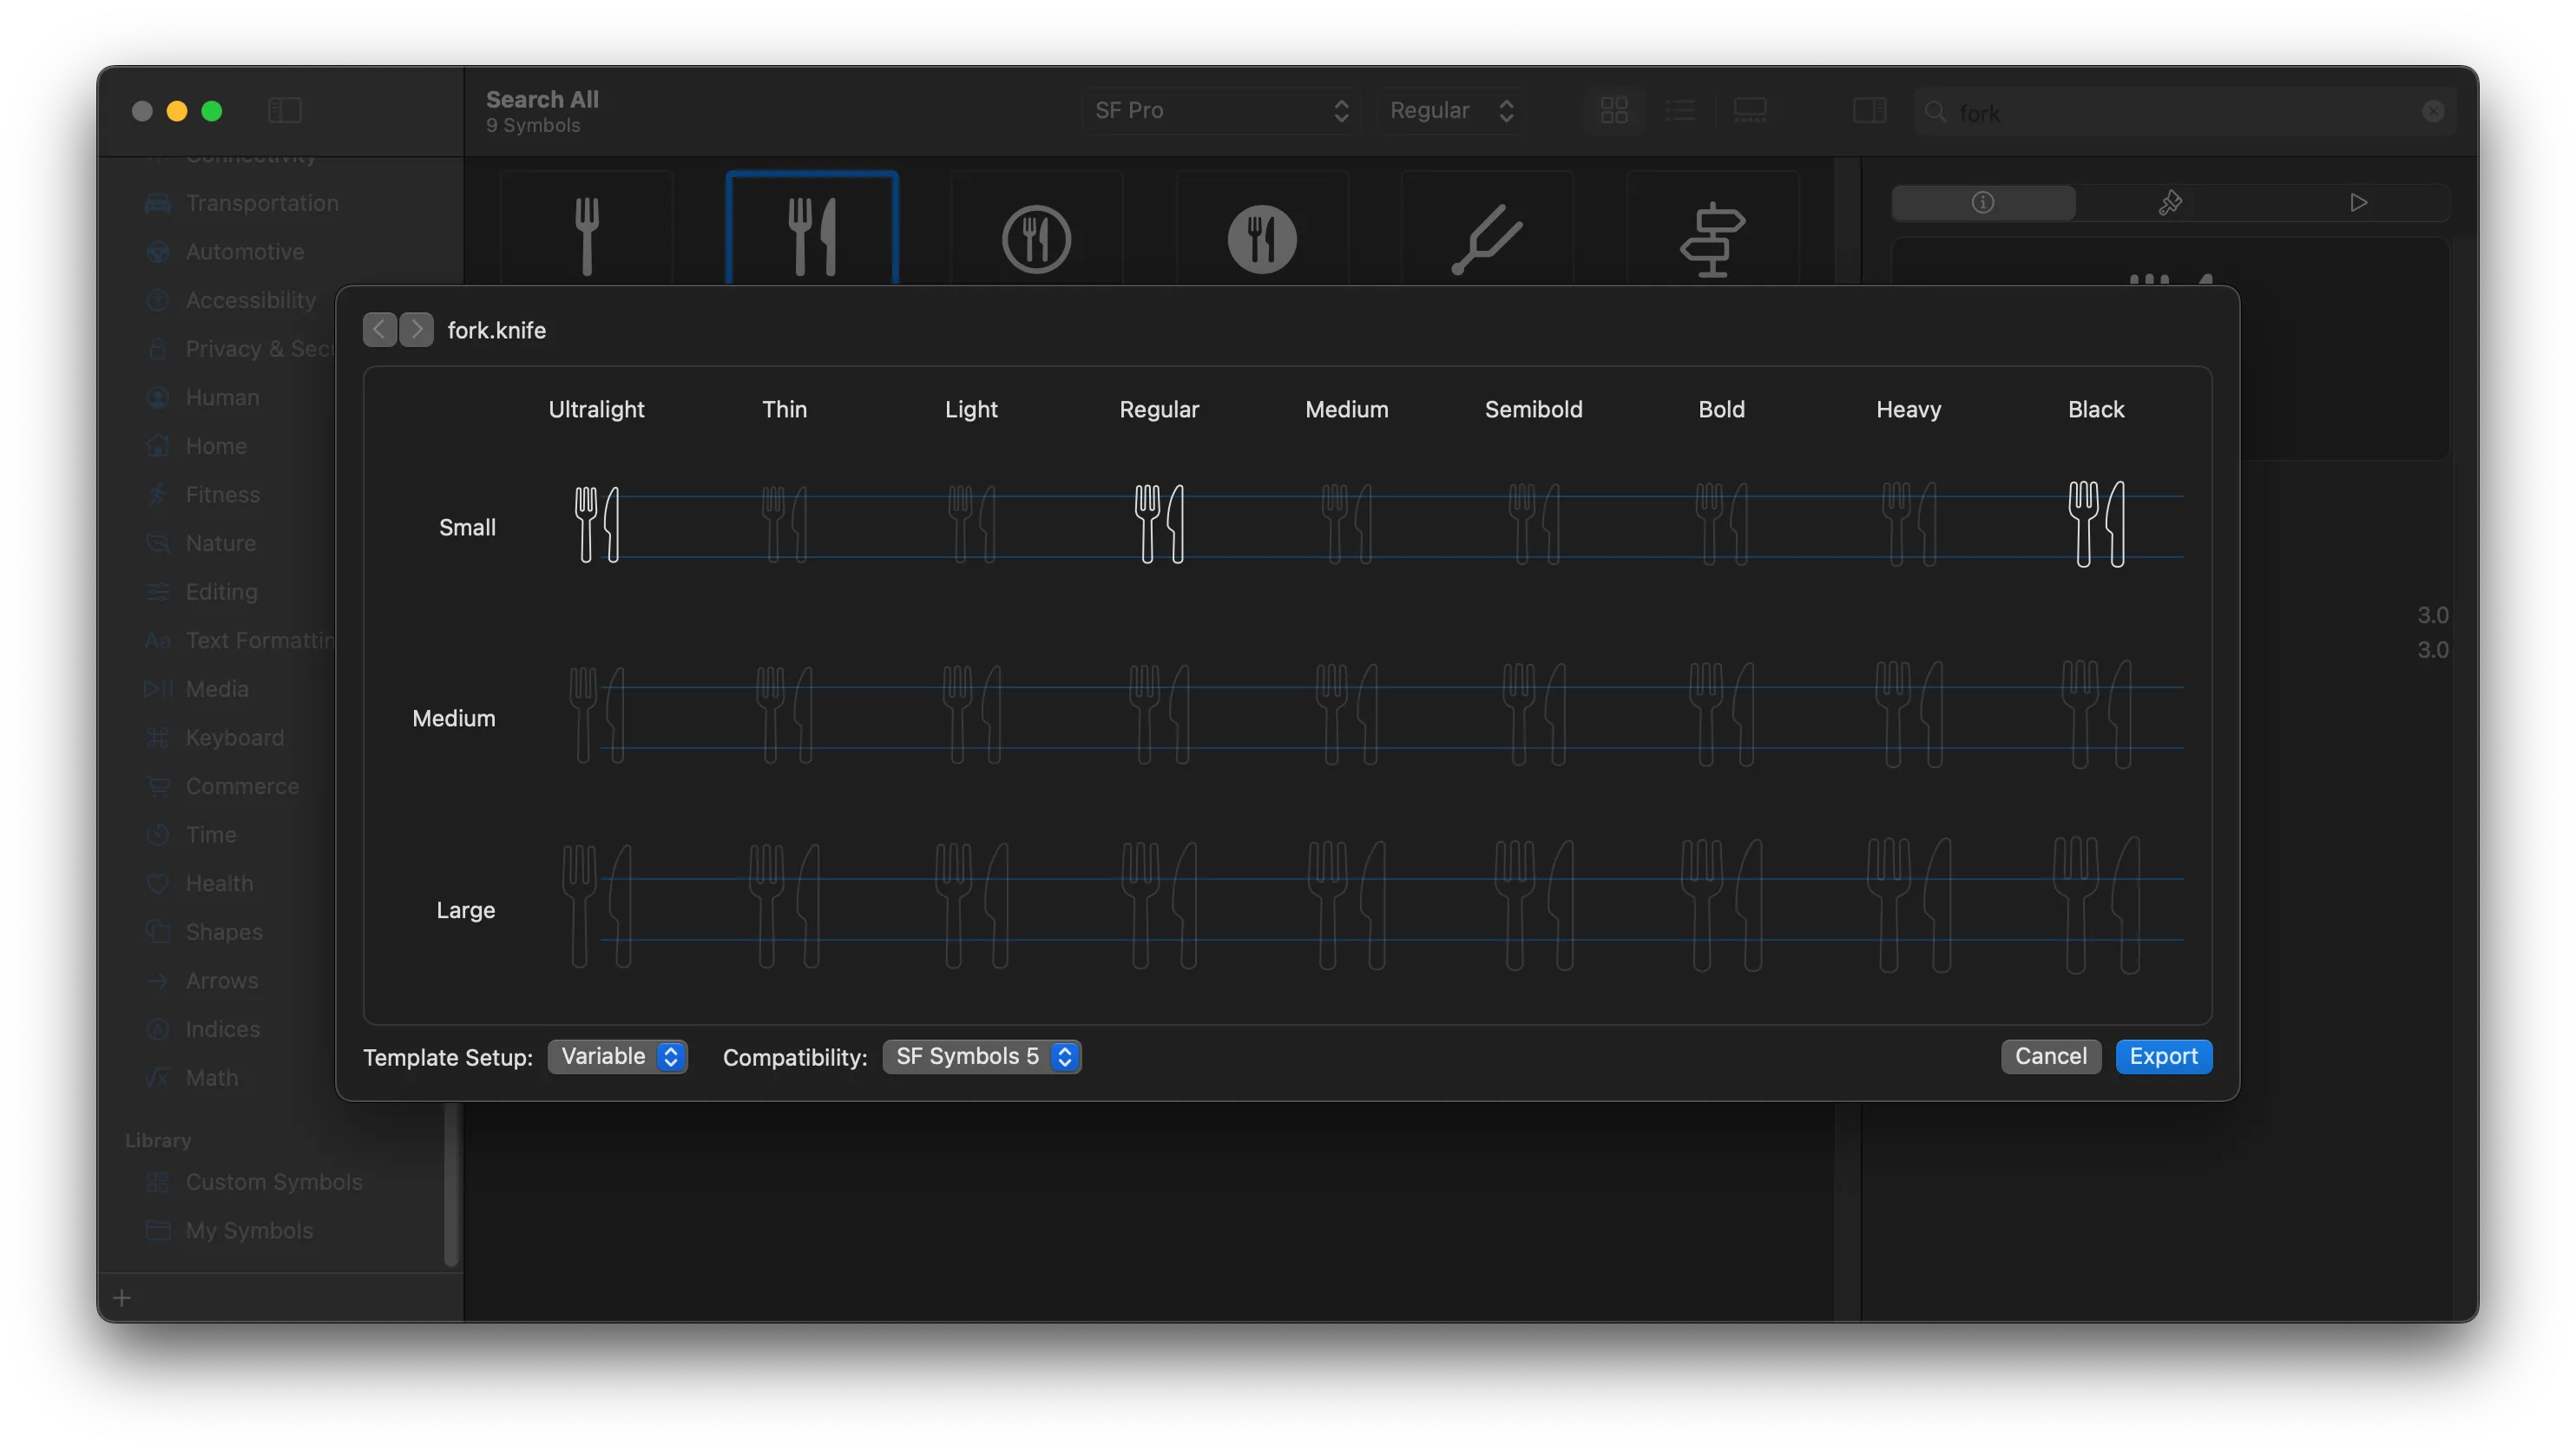The image size is (2576, 1451).
Task: Open the My Symbols library
Action: pos(249,1230)
